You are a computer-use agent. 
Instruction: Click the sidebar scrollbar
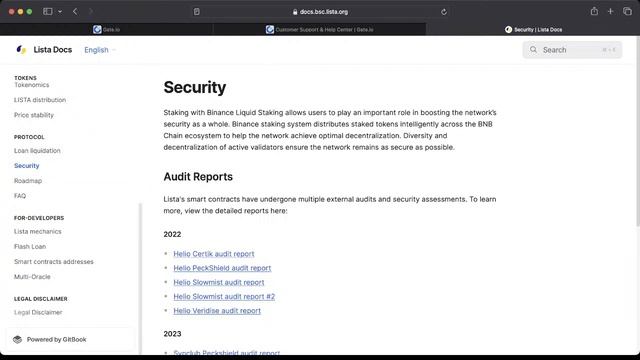140,278
